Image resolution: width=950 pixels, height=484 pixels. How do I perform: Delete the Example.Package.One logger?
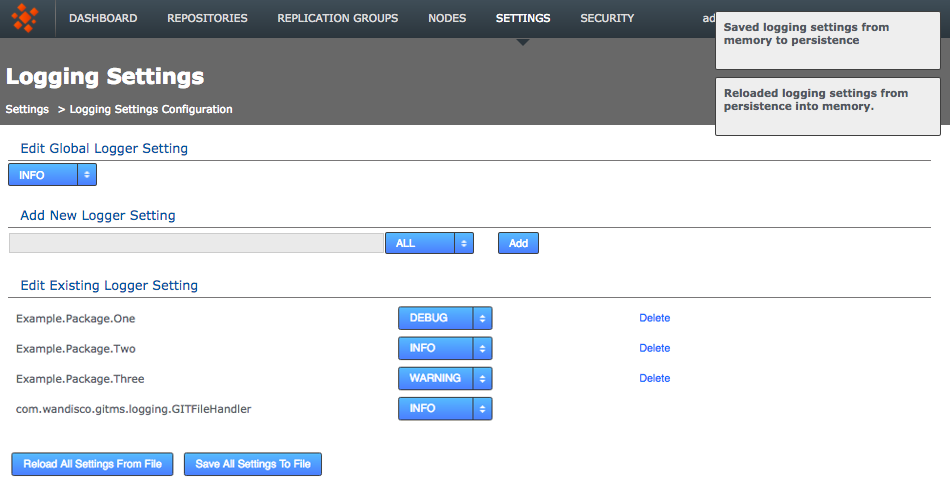(x=654, y=318)
